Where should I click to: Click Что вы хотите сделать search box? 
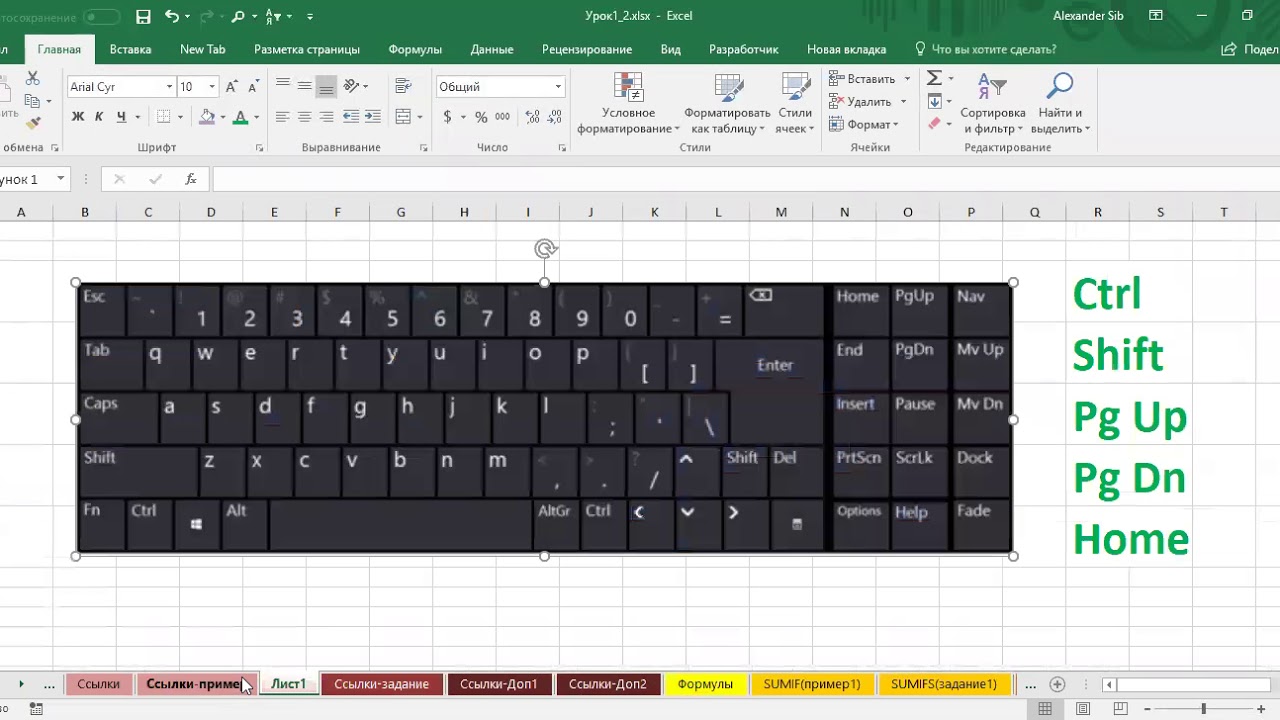click(985, 49)
